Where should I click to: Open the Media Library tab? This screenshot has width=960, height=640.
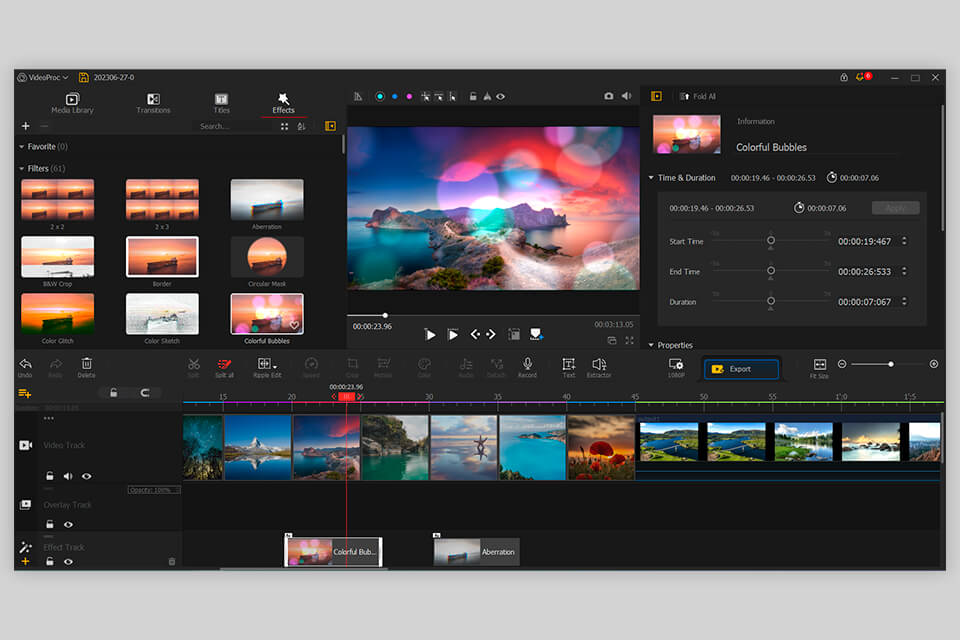point(72,104)
